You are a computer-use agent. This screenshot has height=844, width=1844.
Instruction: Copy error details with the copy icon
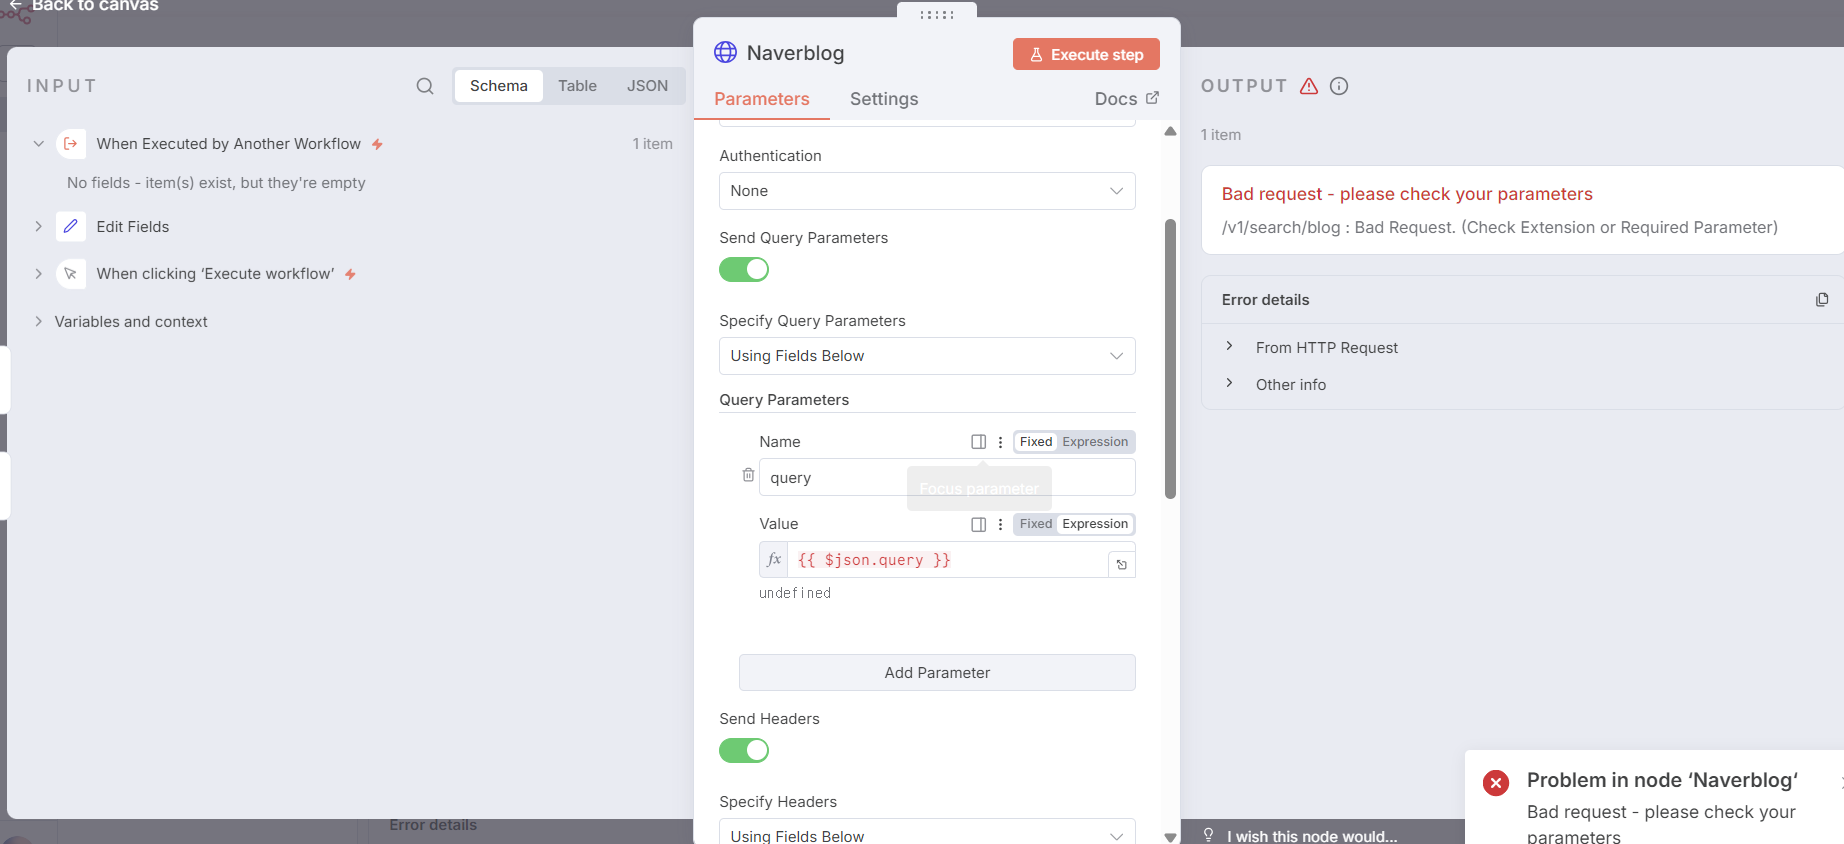pyautogui.click(x=1822, y=300)
